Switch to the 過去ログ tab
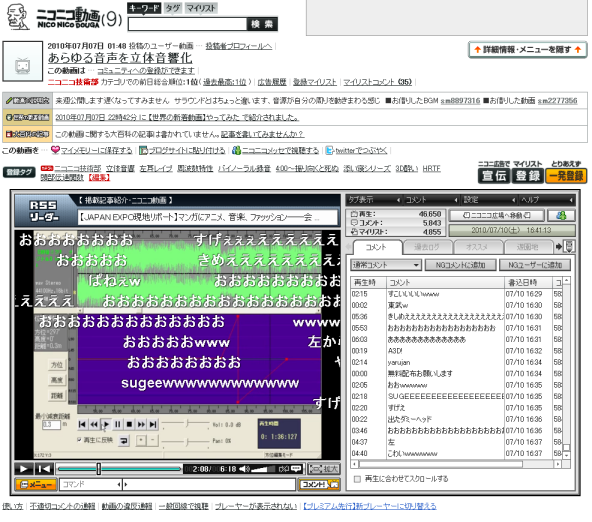The width and height of the screenshot is (592, 522). coord(427,247)
